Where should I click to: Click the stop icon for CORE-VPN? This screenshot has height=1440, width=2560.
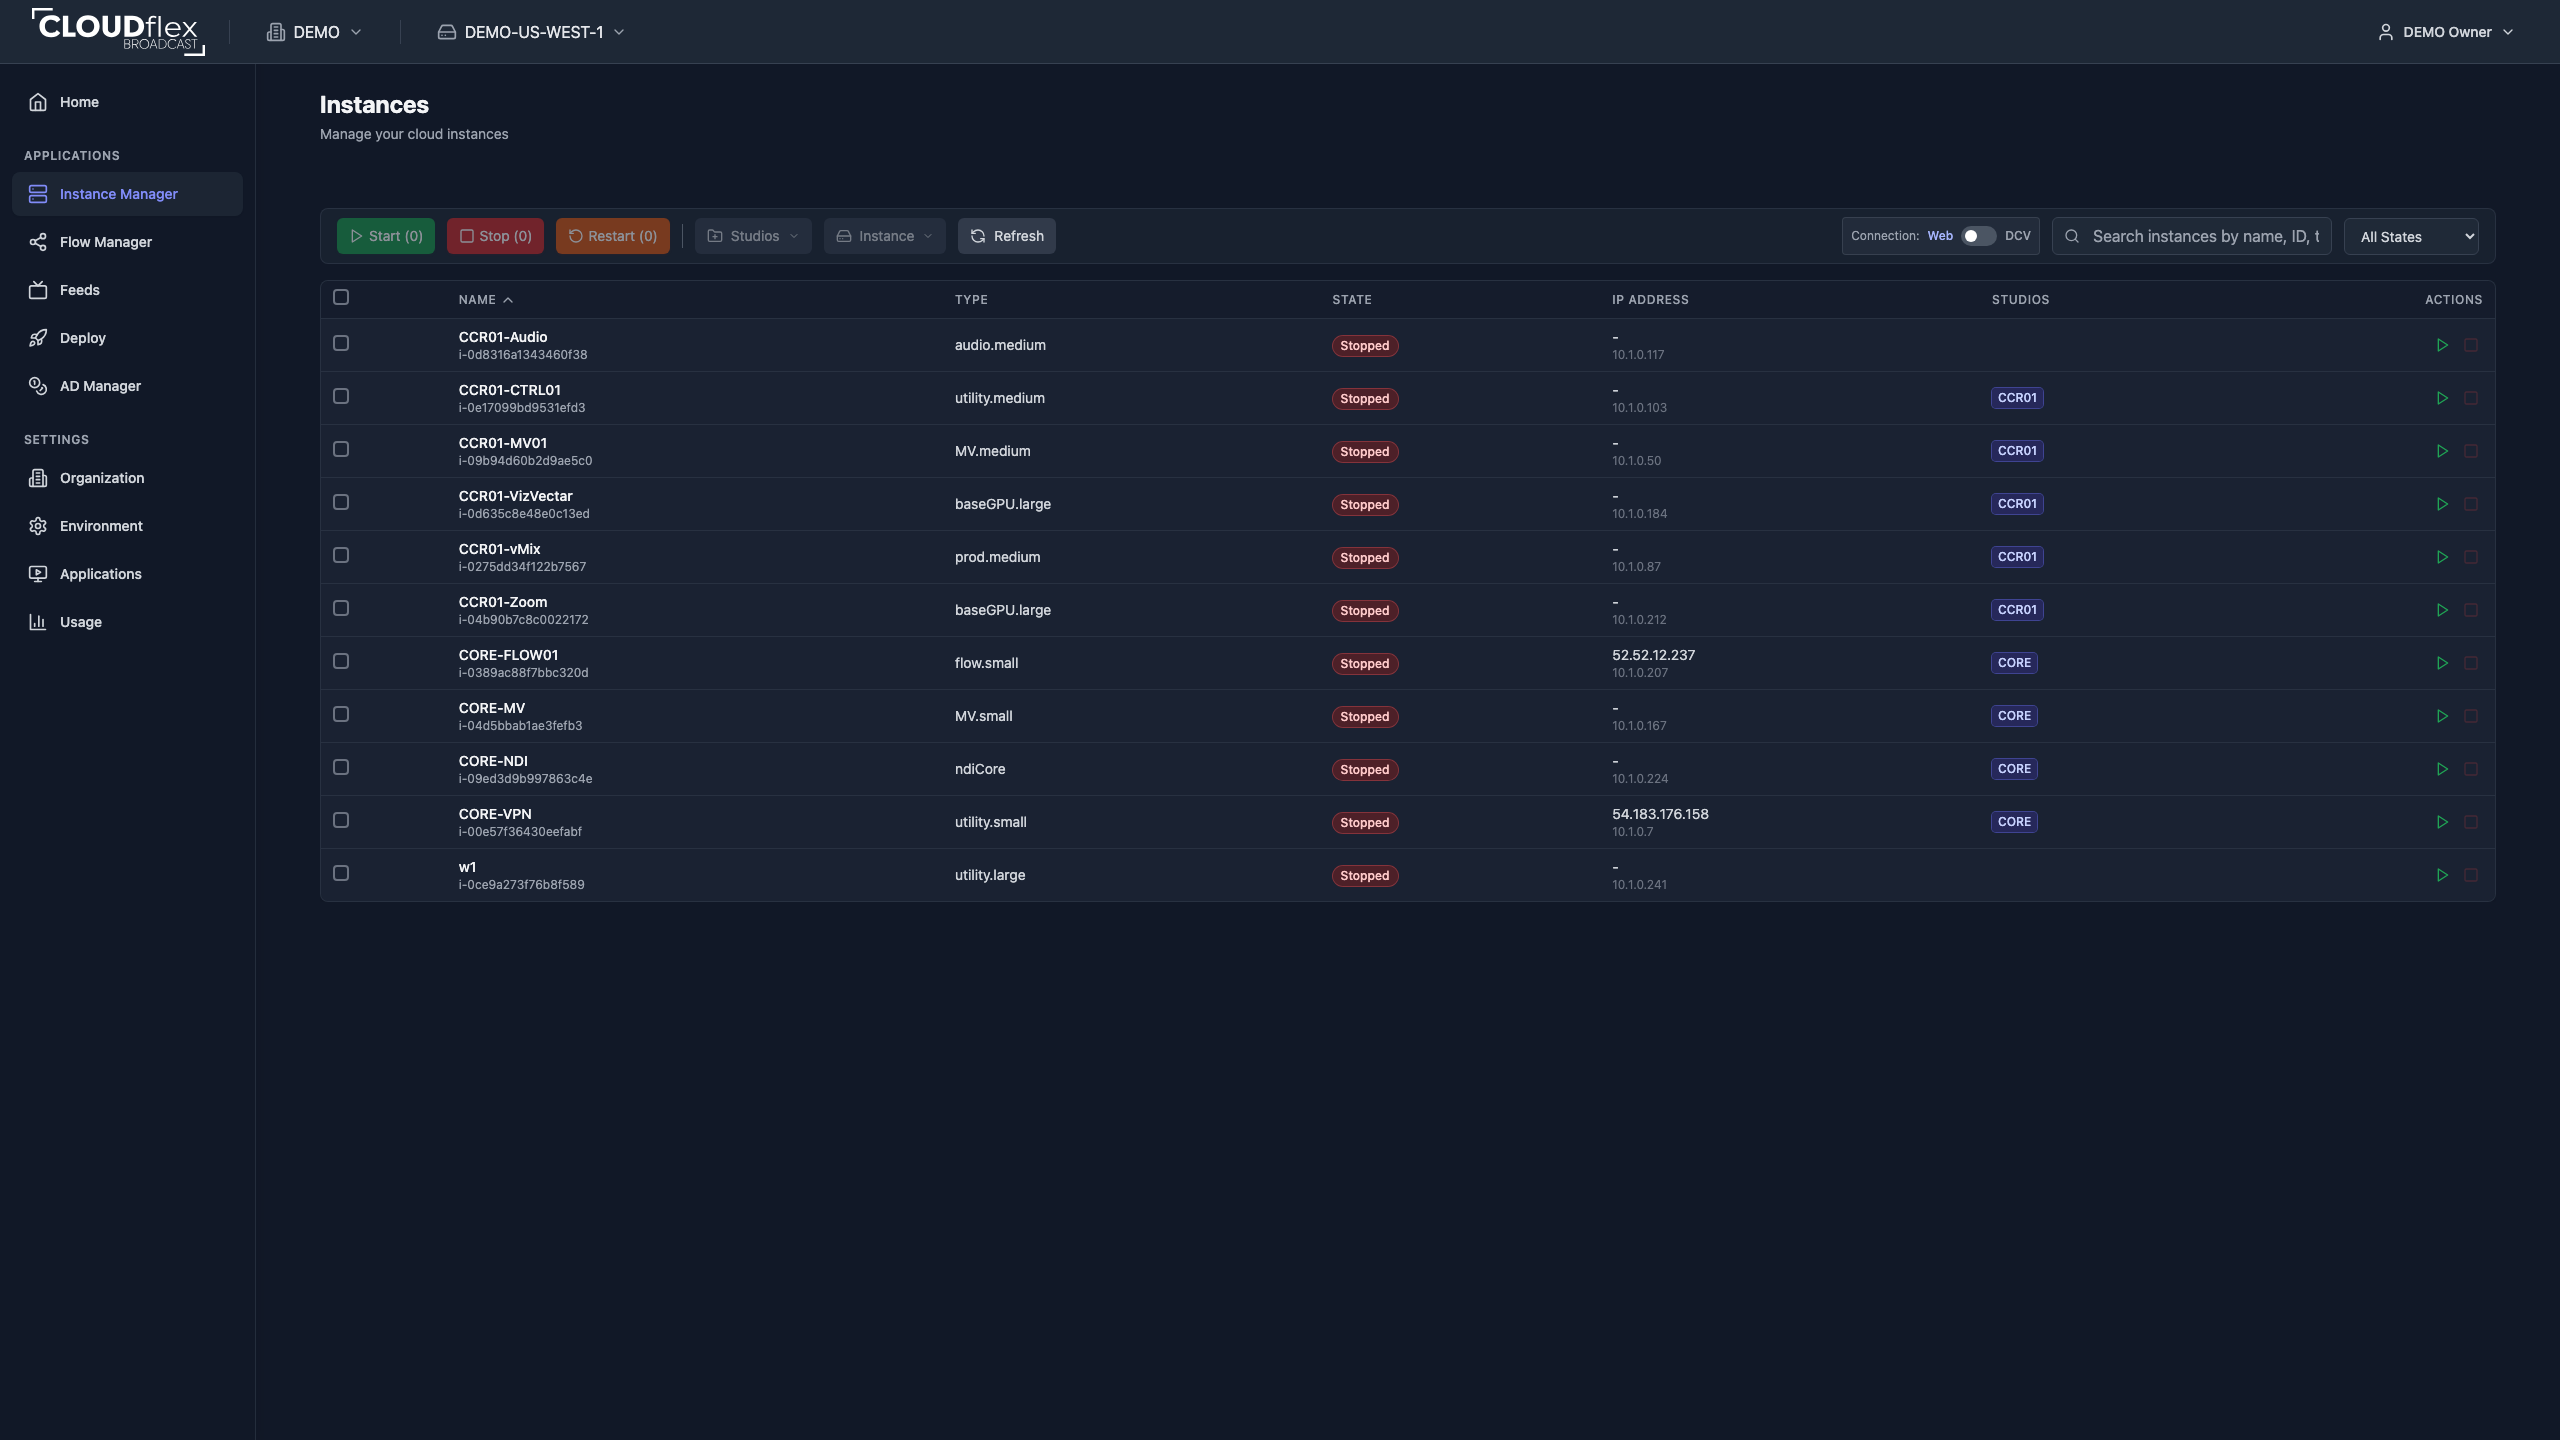point(2471,822)
